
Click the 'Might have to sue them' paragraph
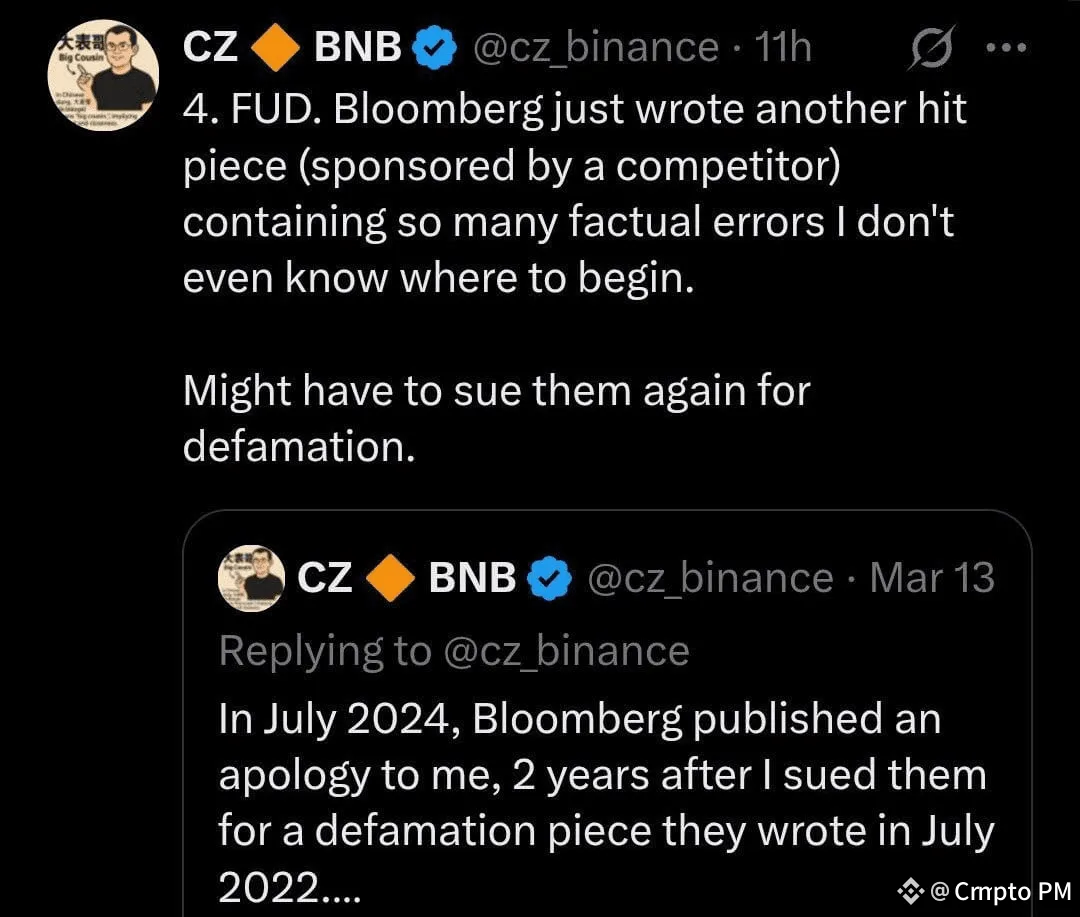[497, 418]
